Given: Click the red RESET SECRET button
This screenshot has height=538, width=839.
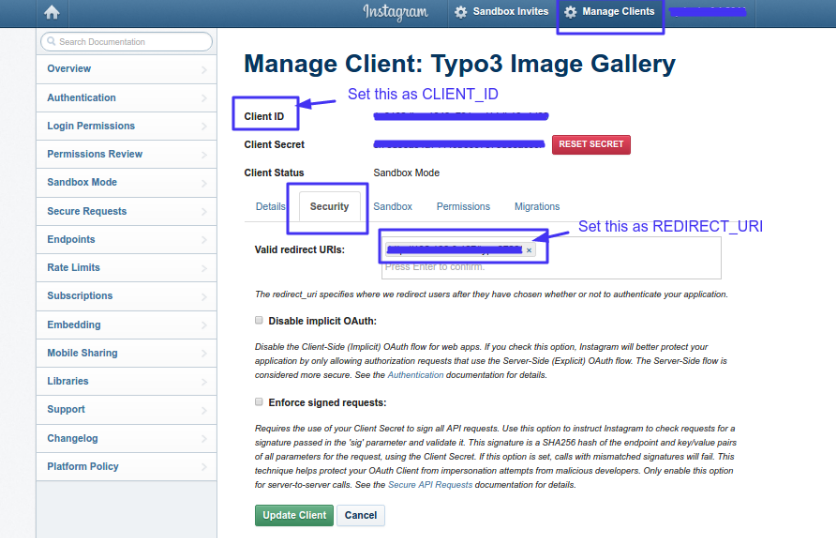Looking at the screenshot, I should click(x=591, y=145).
